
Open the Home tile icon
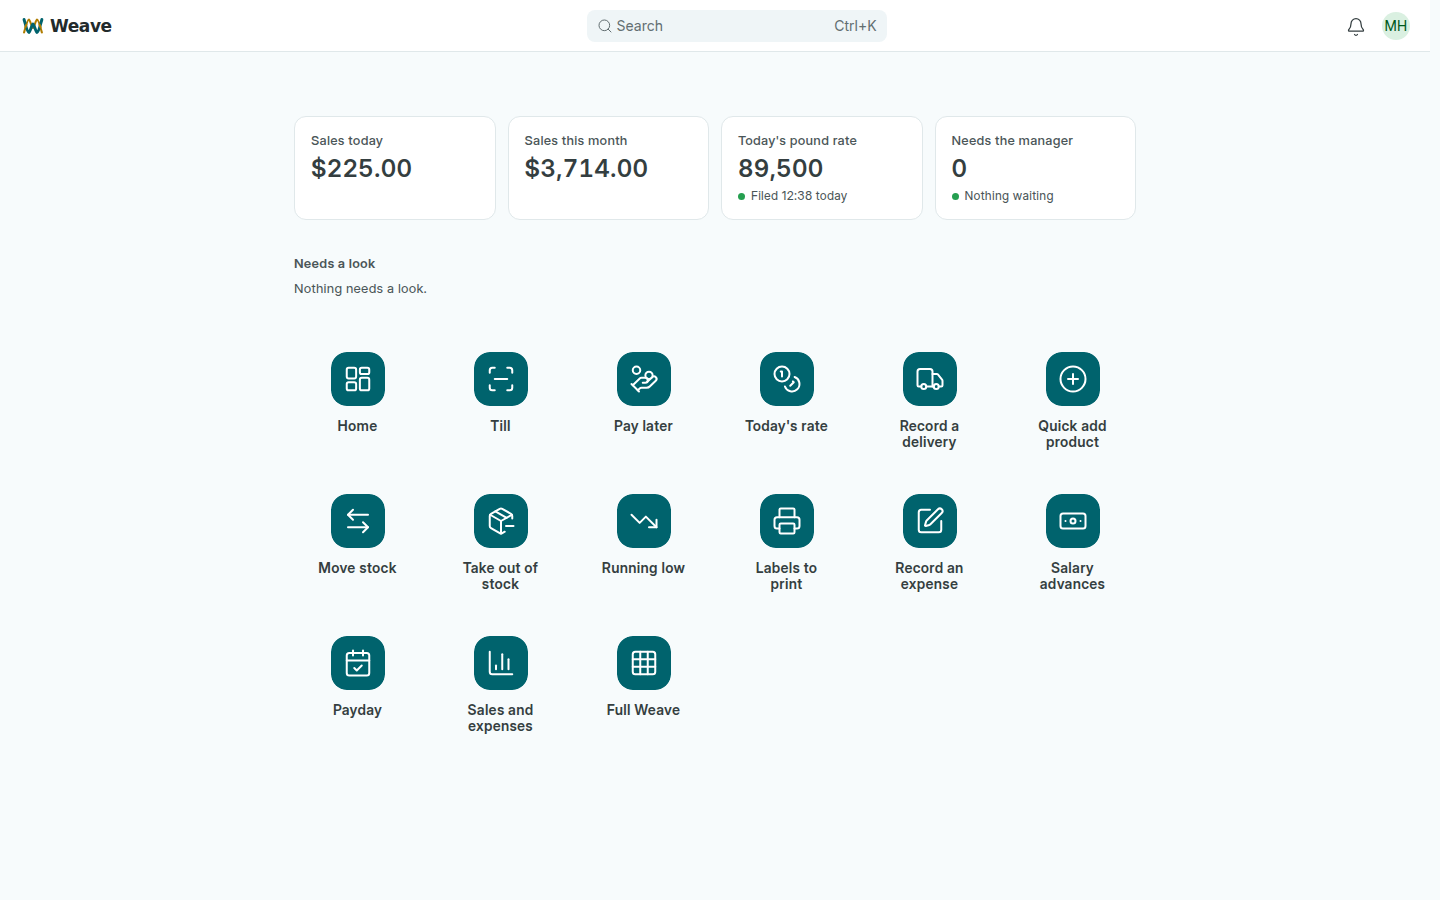pyautogui.click(x=358, y=379)
